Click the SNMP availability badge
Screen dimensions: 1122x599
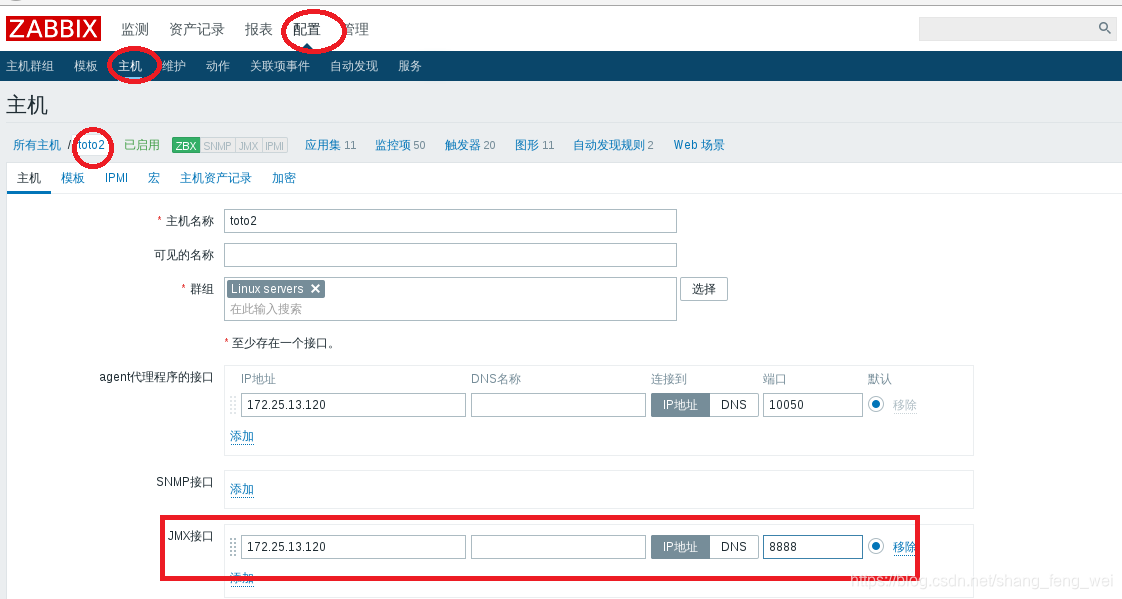point(218,145)
